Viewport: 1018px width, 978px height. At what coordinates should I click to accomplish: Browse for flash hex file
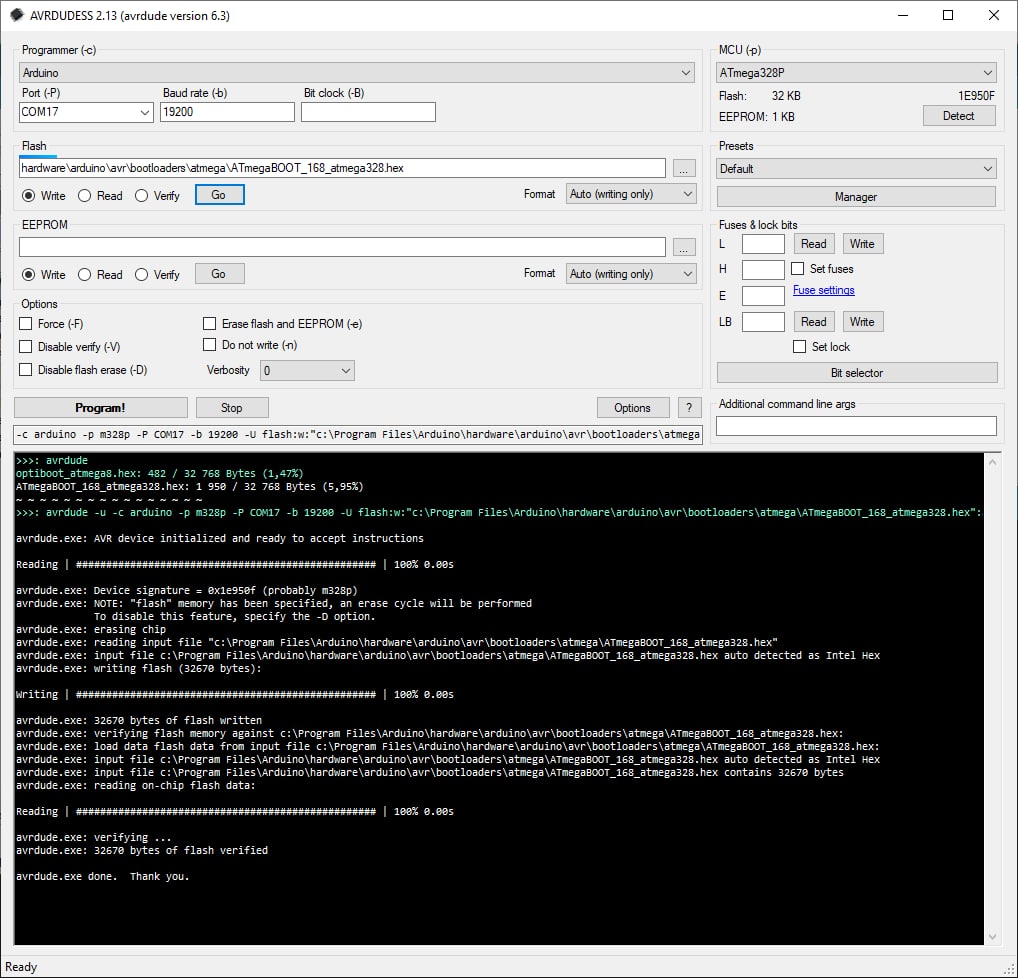(684, 168)
